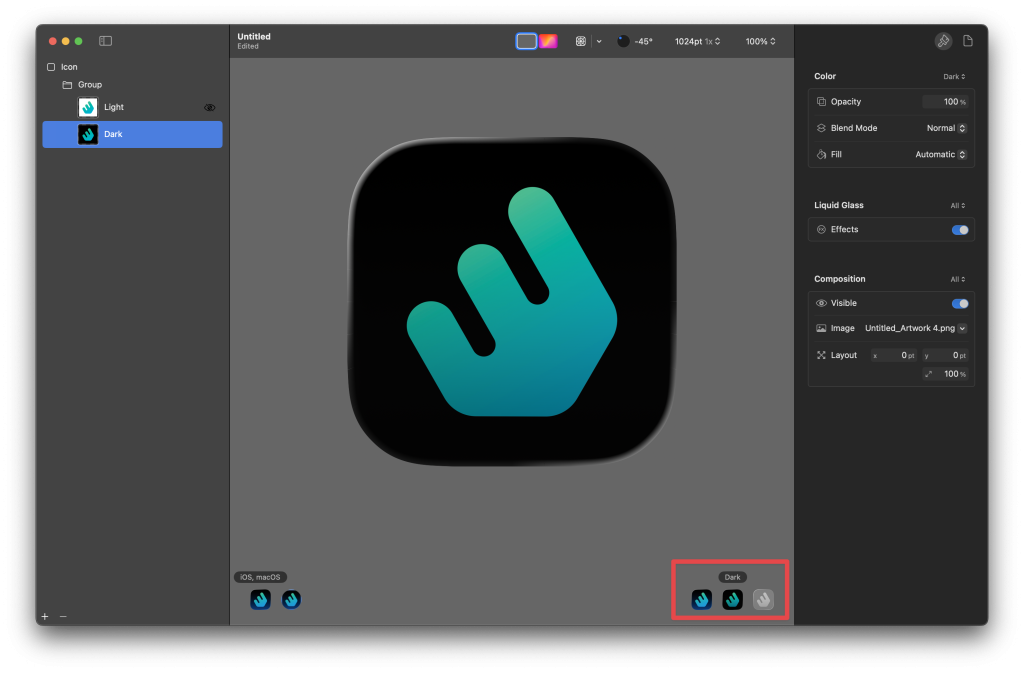The width and height of the screenshot is (1024, 673).
Task: Open the 100% zoom level selector
Action: click(760, 41)
